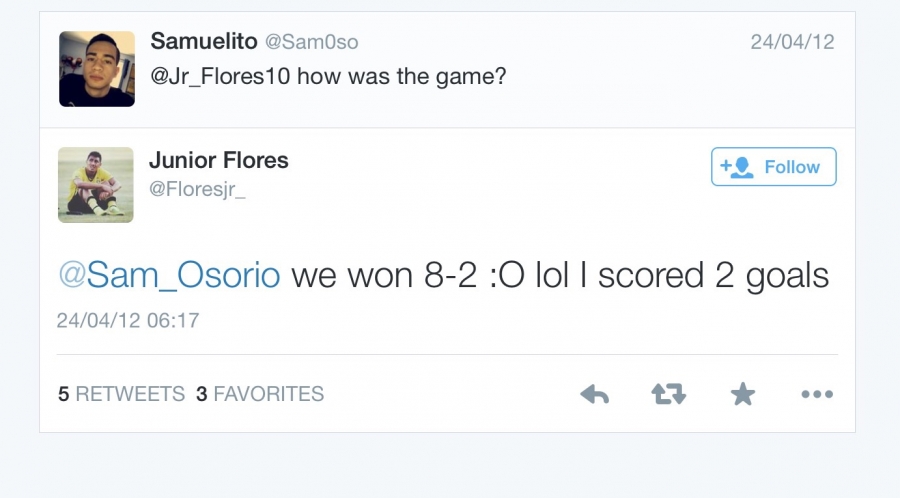Open Samuelito's profile picture
Image resolution: width=900 pixels, height=498 pixels.
pos(97,68)
